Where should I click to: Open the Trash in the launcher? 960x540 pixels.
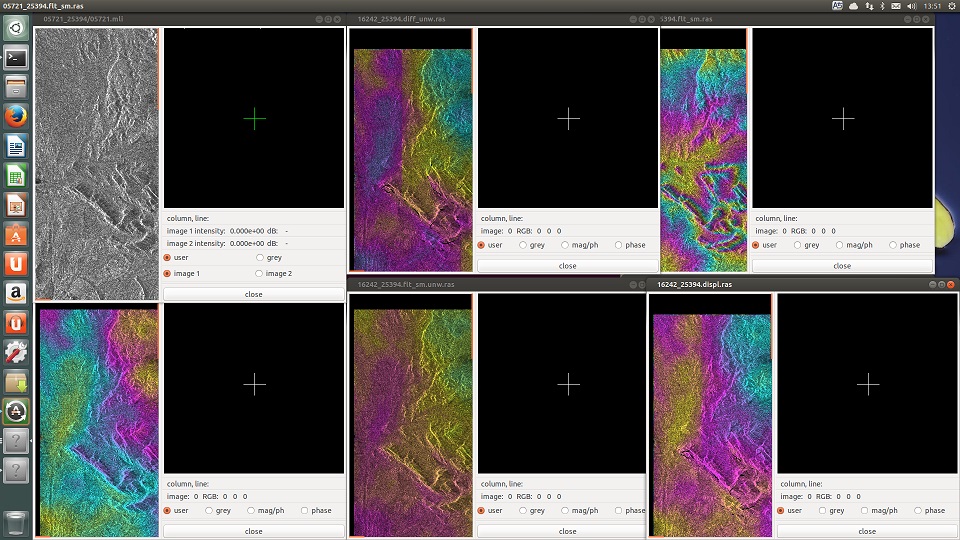(x=16, y=522)
